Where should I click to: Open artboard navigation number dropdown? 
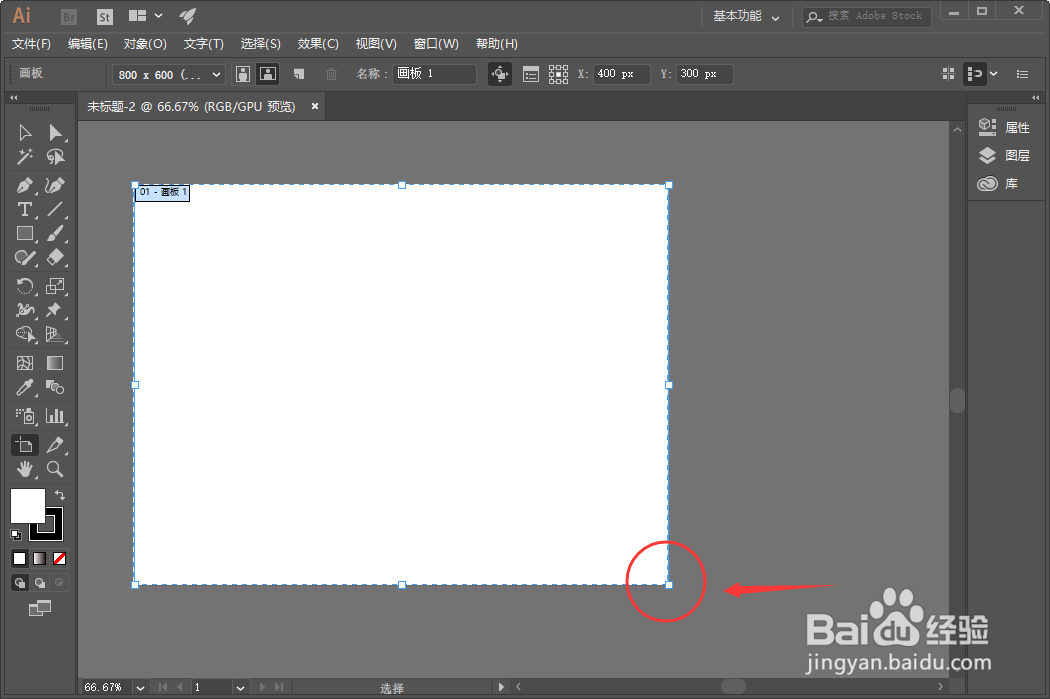pyautogui.click(x=240, y=688)
